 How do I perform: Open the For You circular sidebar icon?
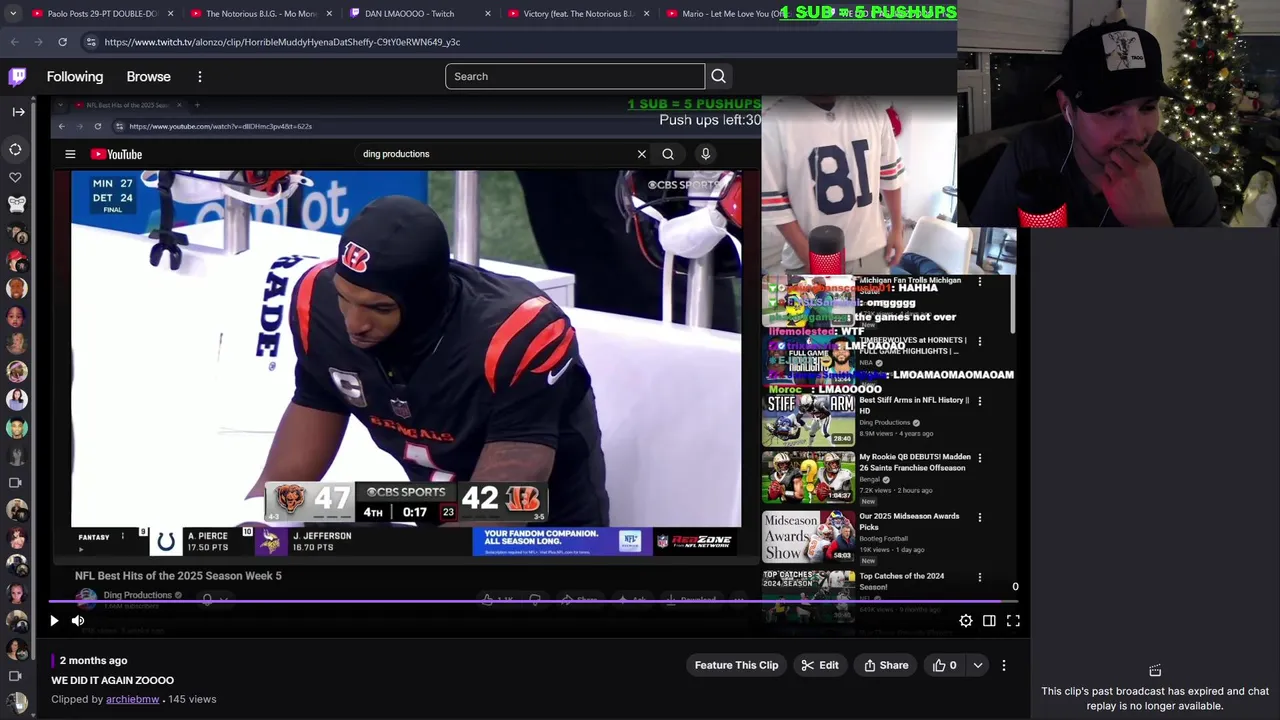tap(16, 150)
